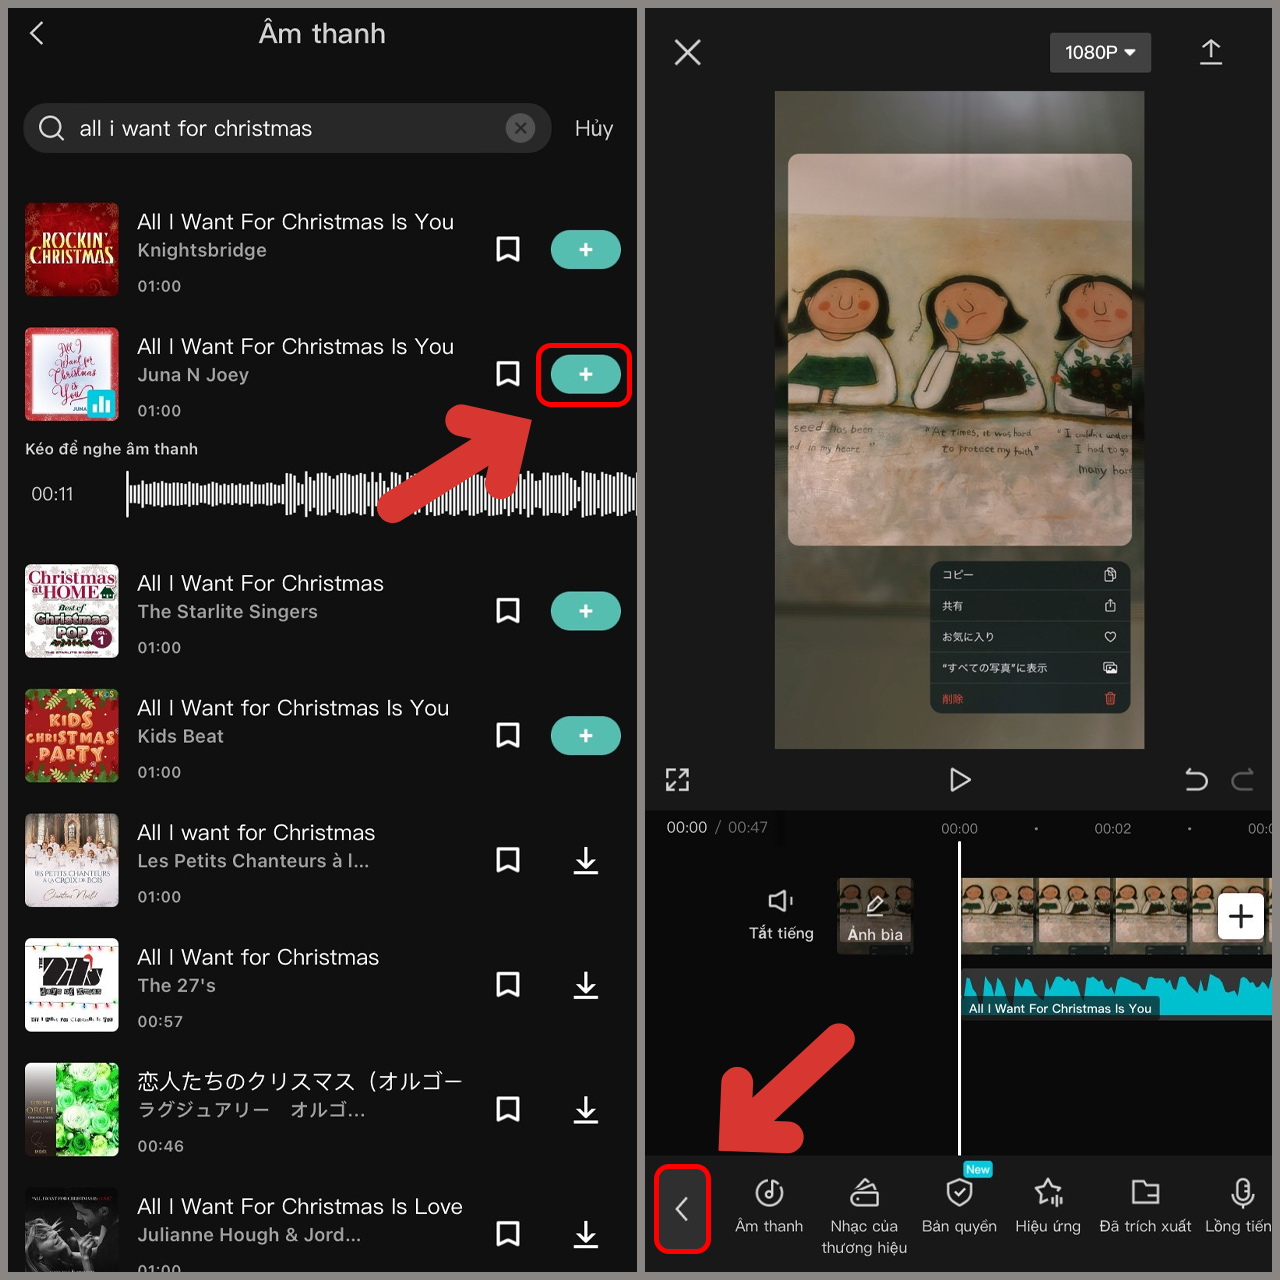This screenshot has width=1280, height=1280.
Task: Open the 1080P resolution dropdown
Action: point(1100,52)
